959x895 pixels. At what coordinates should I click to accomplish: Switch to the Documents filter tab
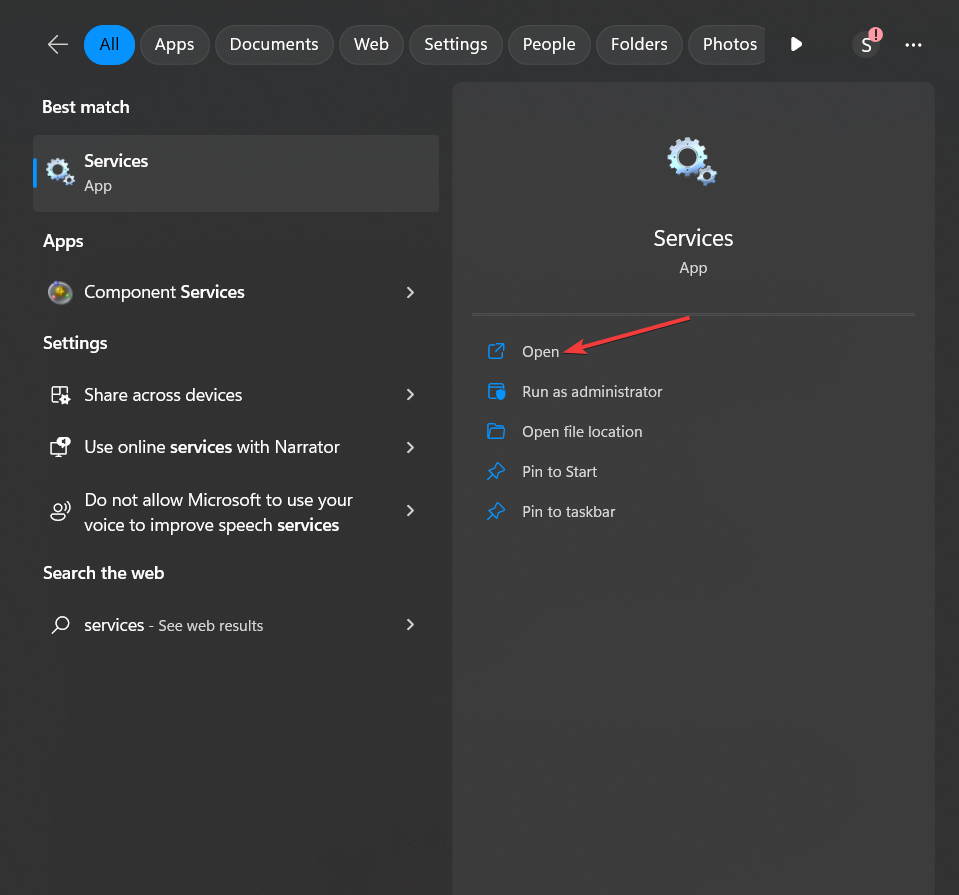click(274, 45)
